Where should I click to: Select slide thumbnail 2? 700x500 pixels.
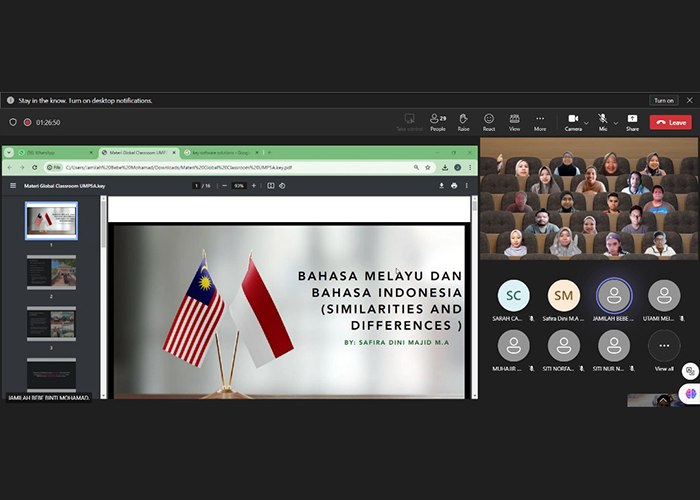click(51, 272)
